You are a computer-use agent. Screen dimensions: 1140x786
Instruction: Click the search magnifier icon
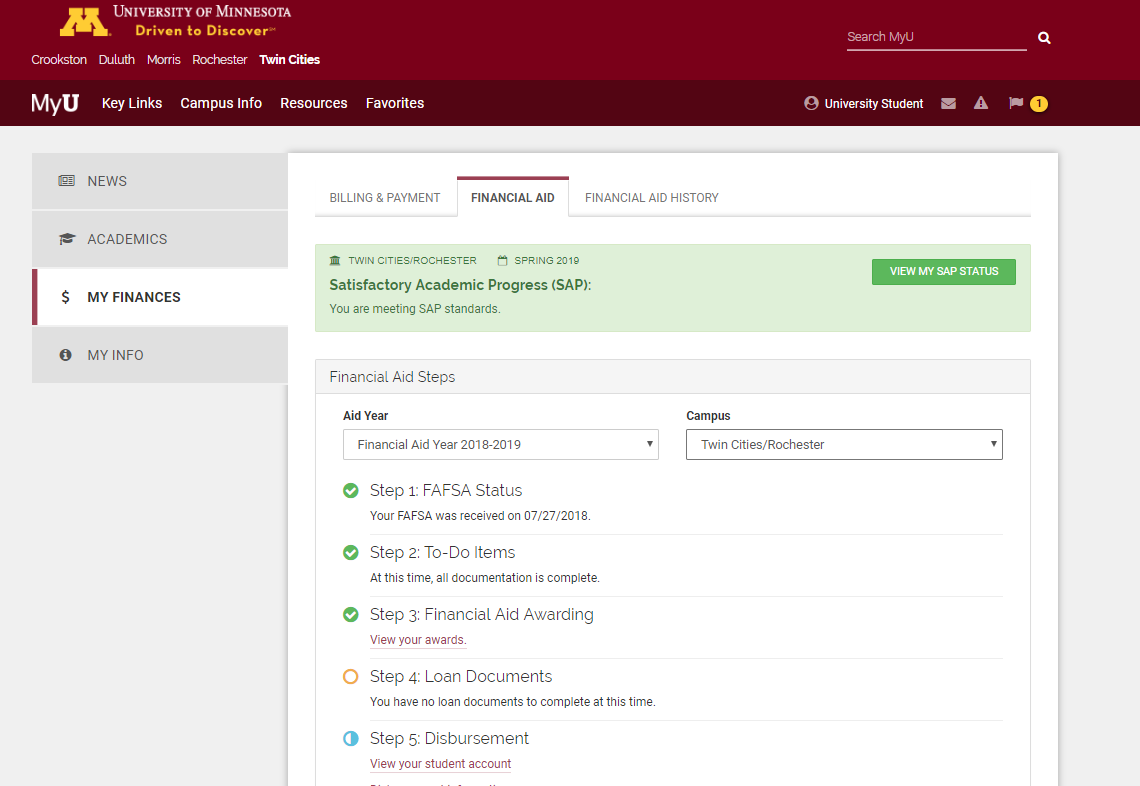[1044, 38]
